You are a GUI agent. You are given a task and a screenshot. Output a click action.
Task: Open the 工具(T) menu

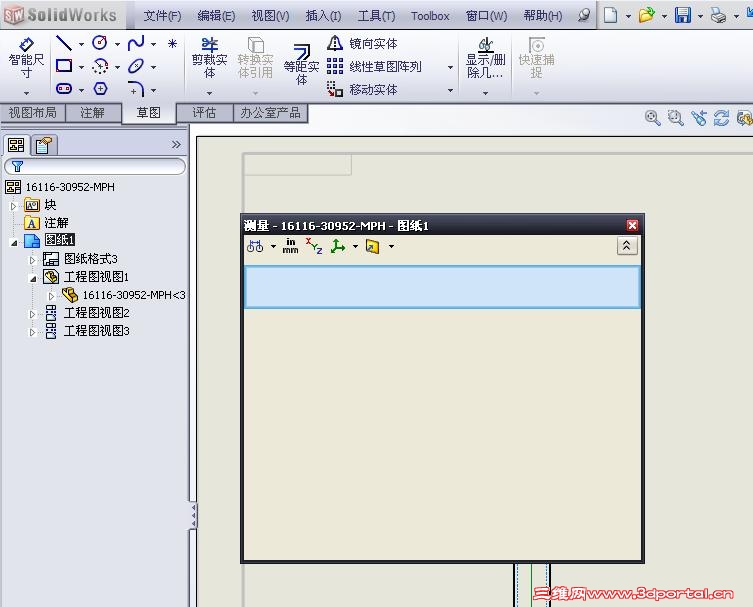pyautogui.click(x=376, y=16)
